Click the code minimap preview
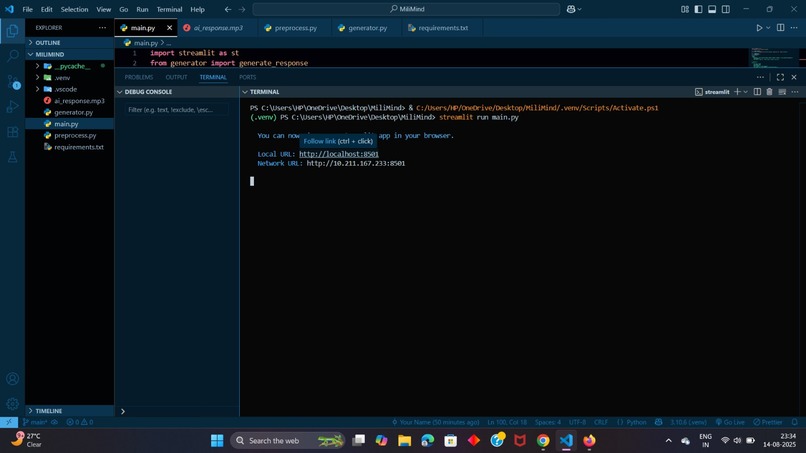 [773, 58]
